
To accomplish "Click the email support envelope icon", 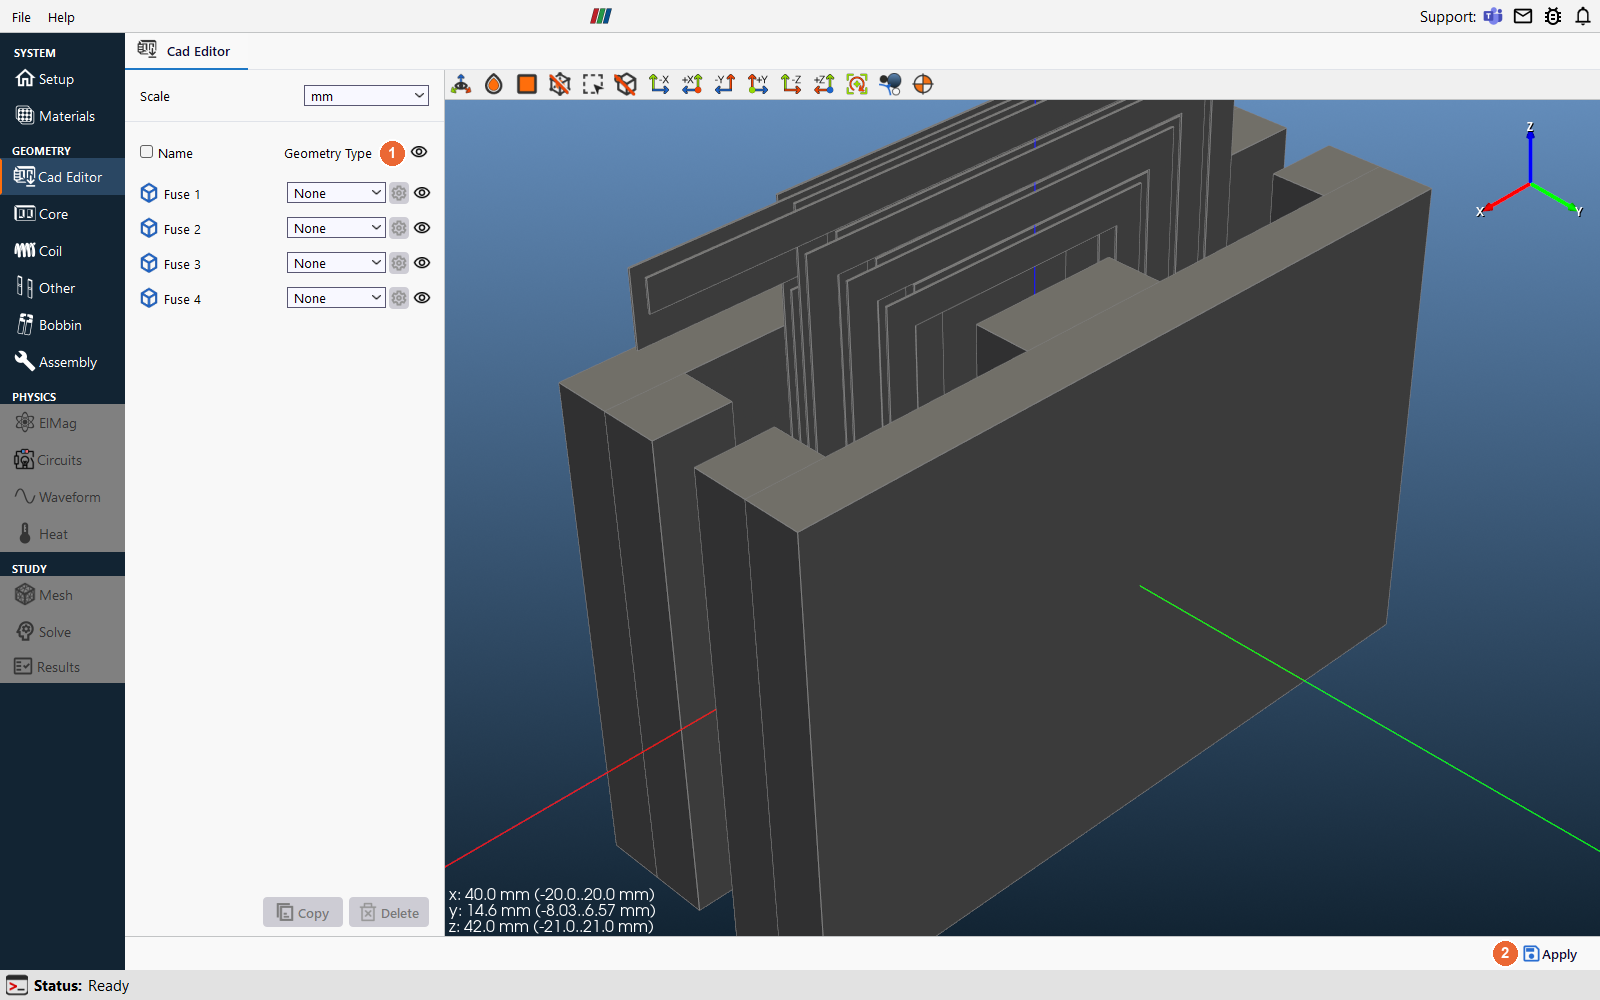I will click(x=1523, y=16).
